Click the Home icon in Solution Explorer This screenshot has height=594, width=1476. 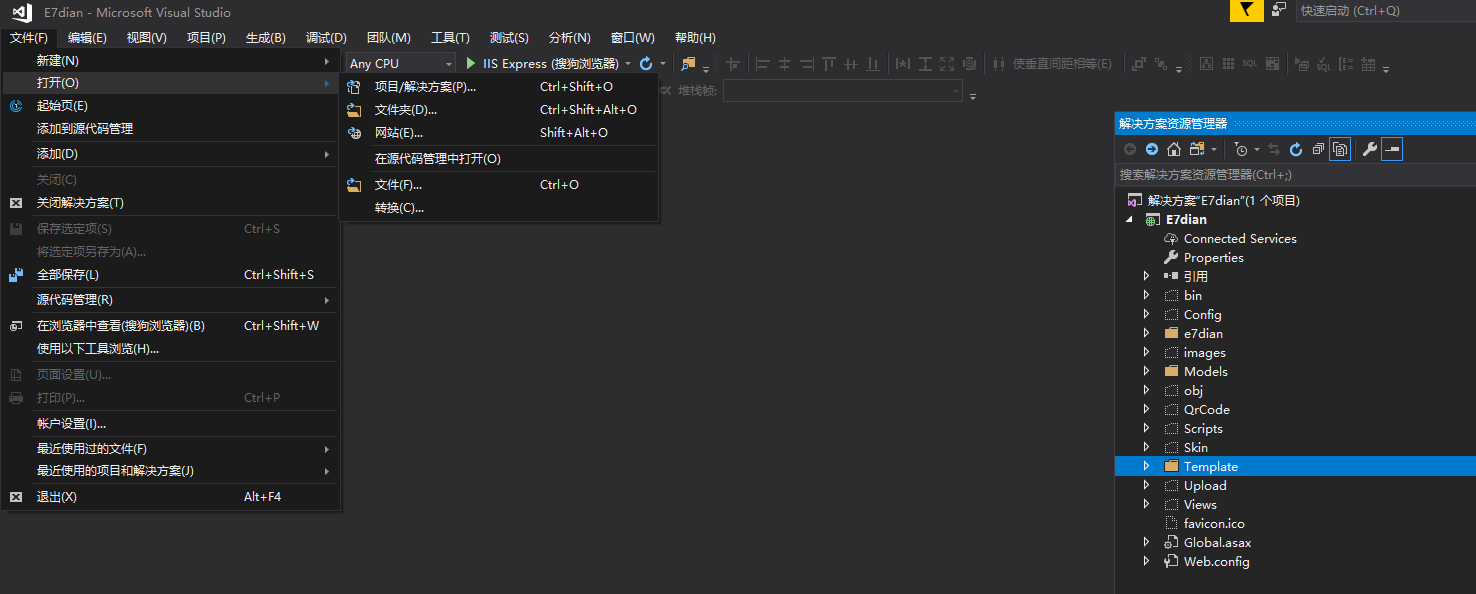(x=1174, y=149)
